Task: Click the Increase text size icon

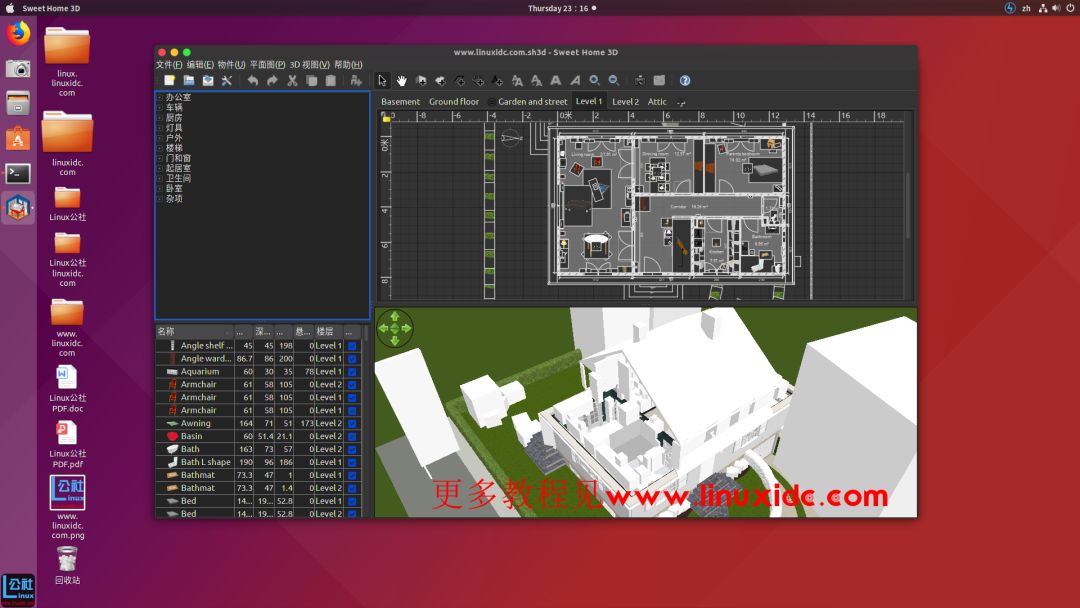Action: click(517, 81)
